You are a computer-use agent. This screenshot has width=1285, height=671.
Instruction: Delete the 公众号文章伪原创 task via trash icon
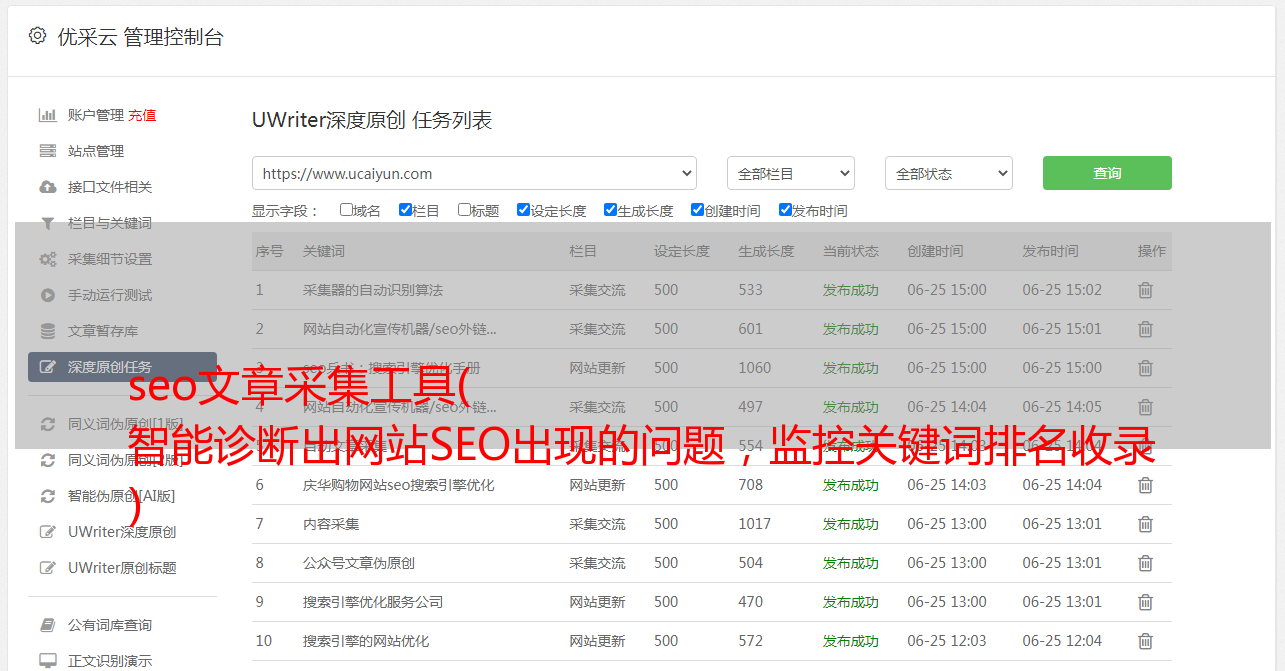click(1145, 563)
